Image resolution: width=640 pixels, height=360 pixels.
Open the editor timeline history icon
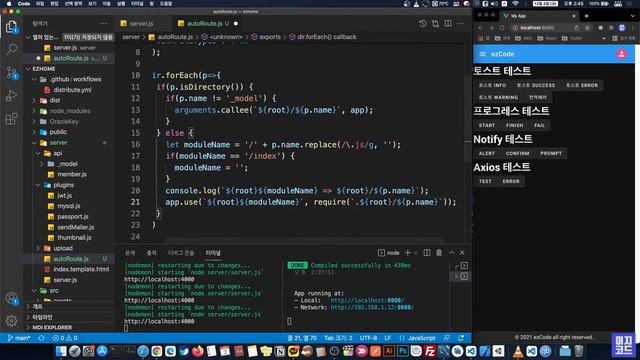(x=422, y=24)
